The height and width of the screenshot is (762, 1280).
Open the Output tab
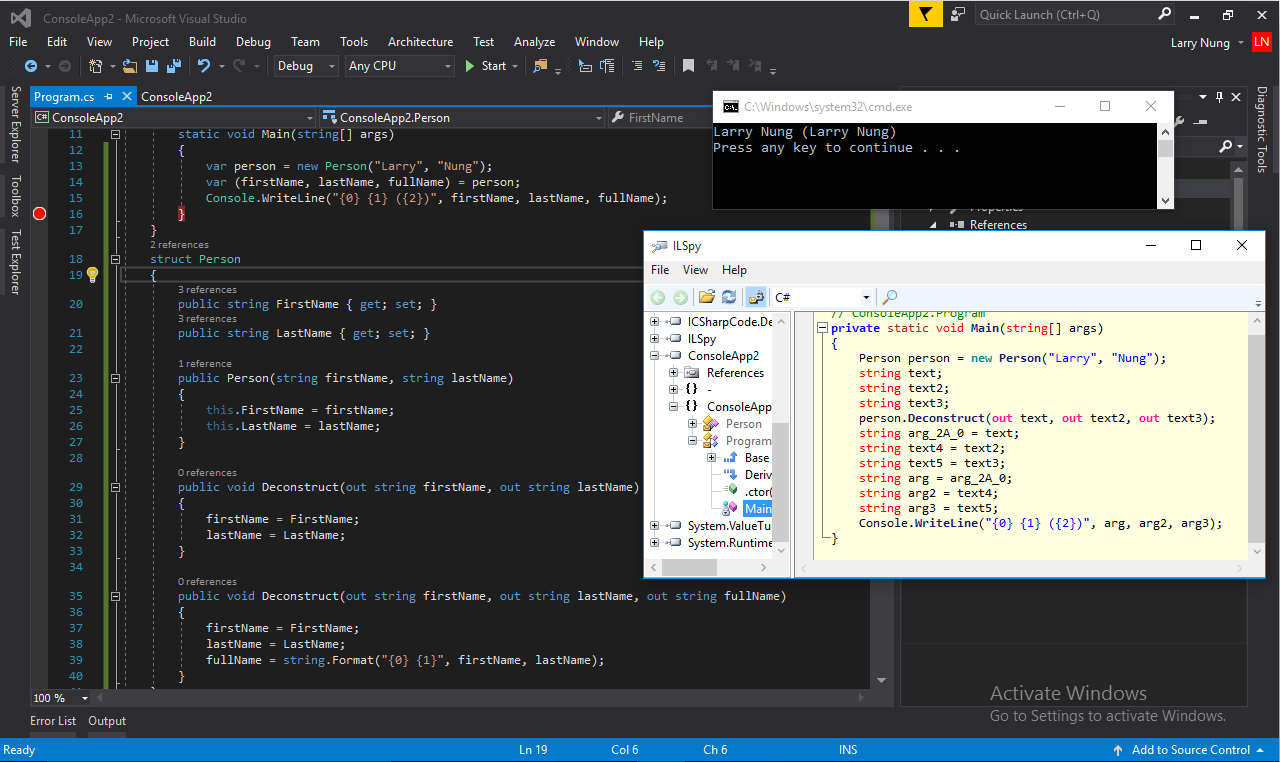coord(107,721)
